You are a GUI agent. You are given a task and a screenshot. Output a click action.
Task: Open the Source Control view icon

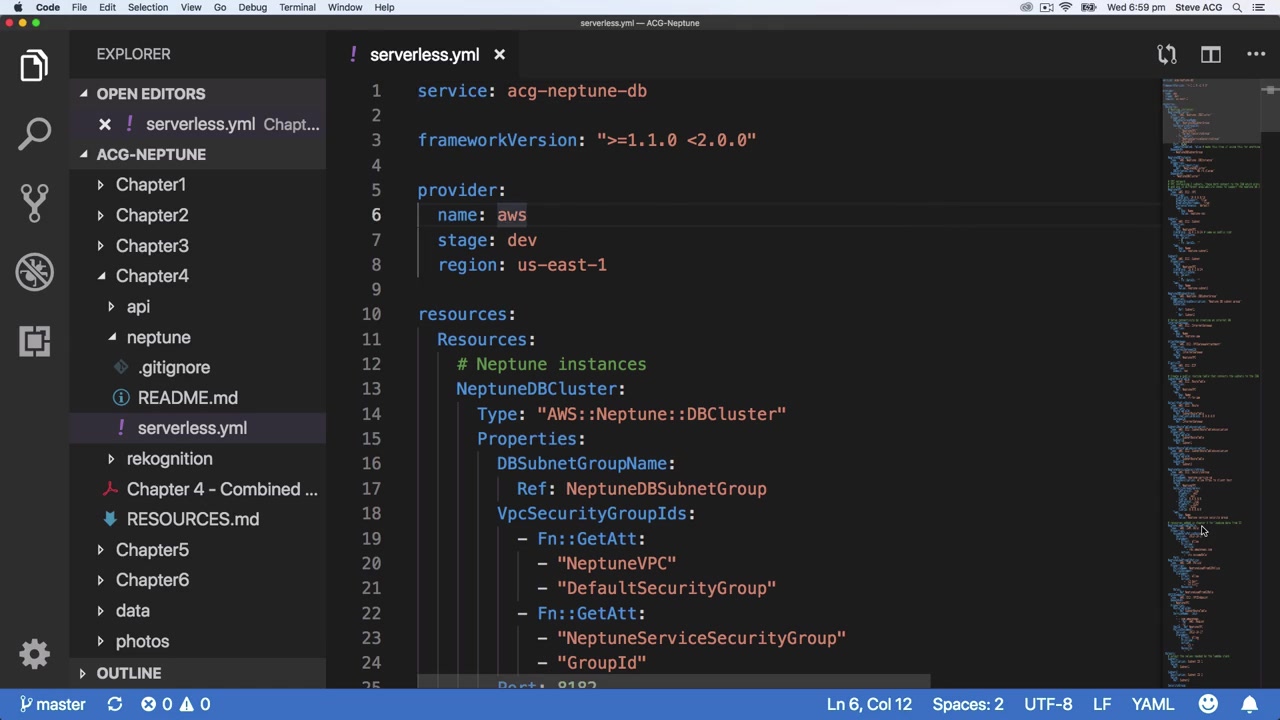coord(34,202)
